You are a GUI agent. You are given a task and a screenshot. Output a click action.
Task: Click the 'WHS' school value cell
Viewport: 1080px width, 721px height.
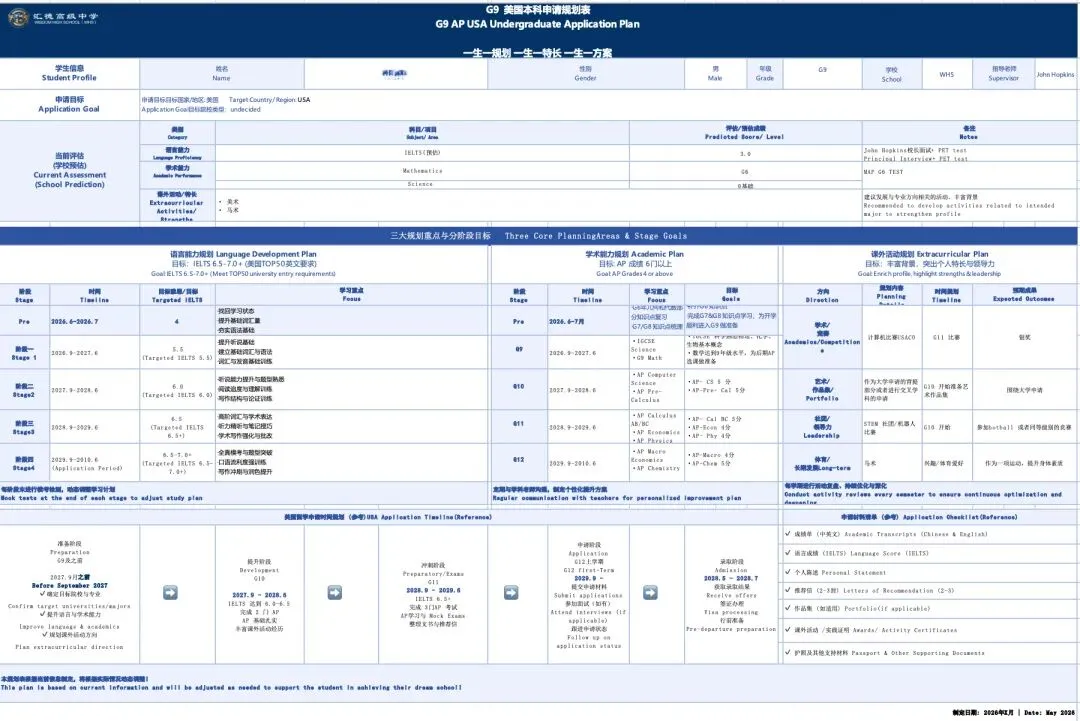coord(947,74)
